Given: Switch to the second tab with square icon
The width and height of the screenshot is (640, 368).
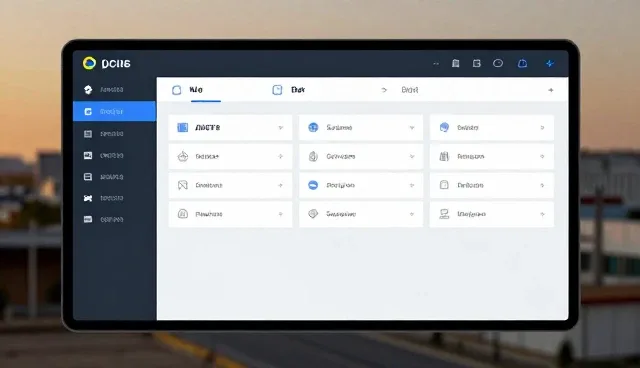Looking at the screenshot, I should pyautogui.click(x=289, y=90).
